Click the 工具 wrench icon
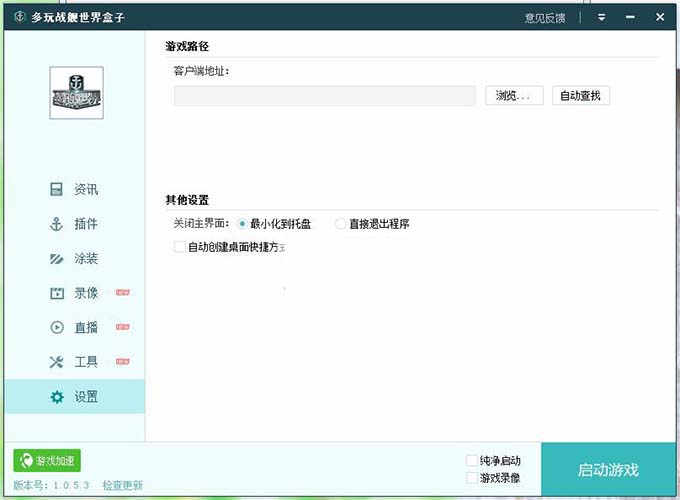Viewport: 680px width, 500px height. click(x=56, y=362)
